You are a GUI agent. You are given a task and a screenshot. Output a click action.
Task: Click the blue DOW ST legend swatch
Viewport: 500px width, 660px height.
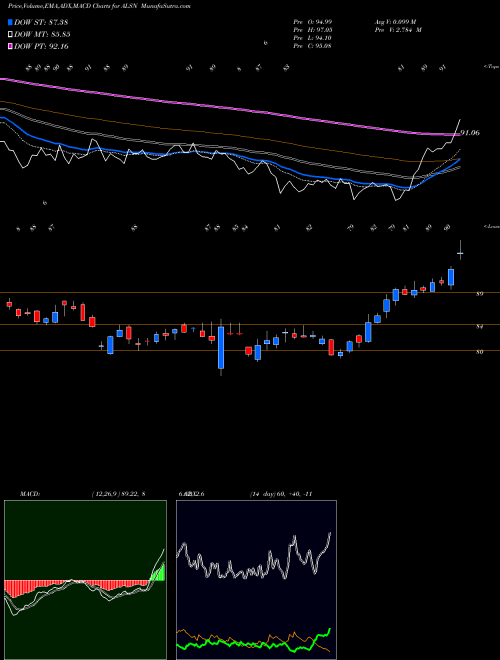point(10,22)
